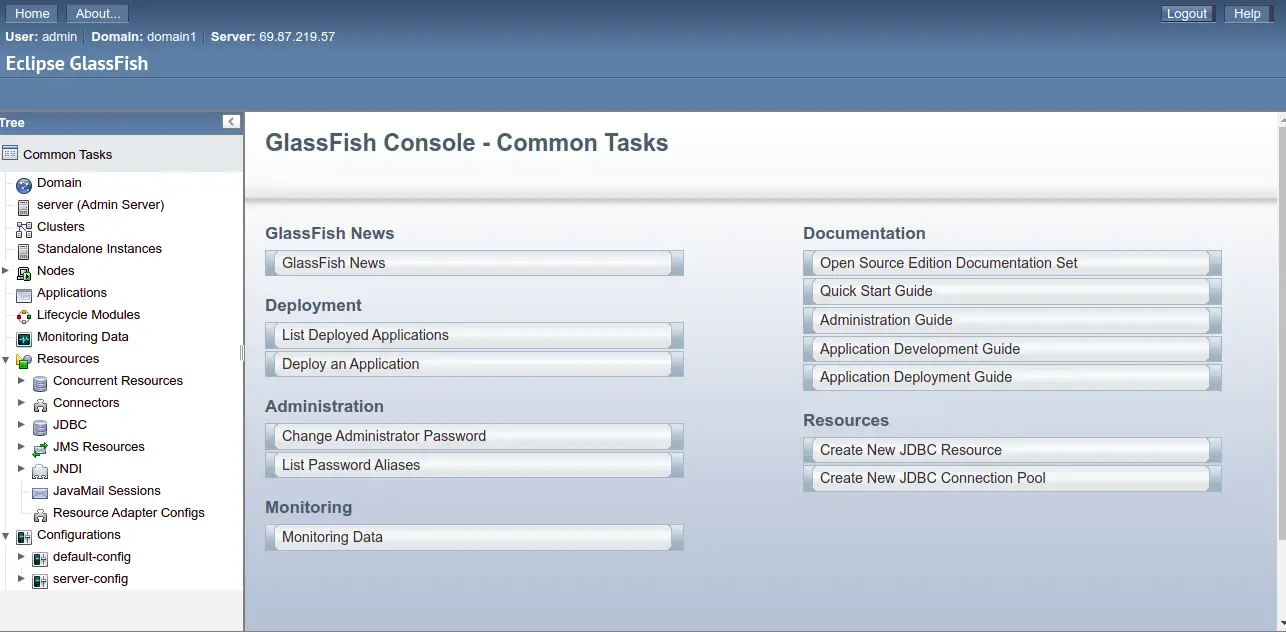This screenshot has height=632, width=1286.
Task: Click the server-config icon
Action: pos(40,580)
